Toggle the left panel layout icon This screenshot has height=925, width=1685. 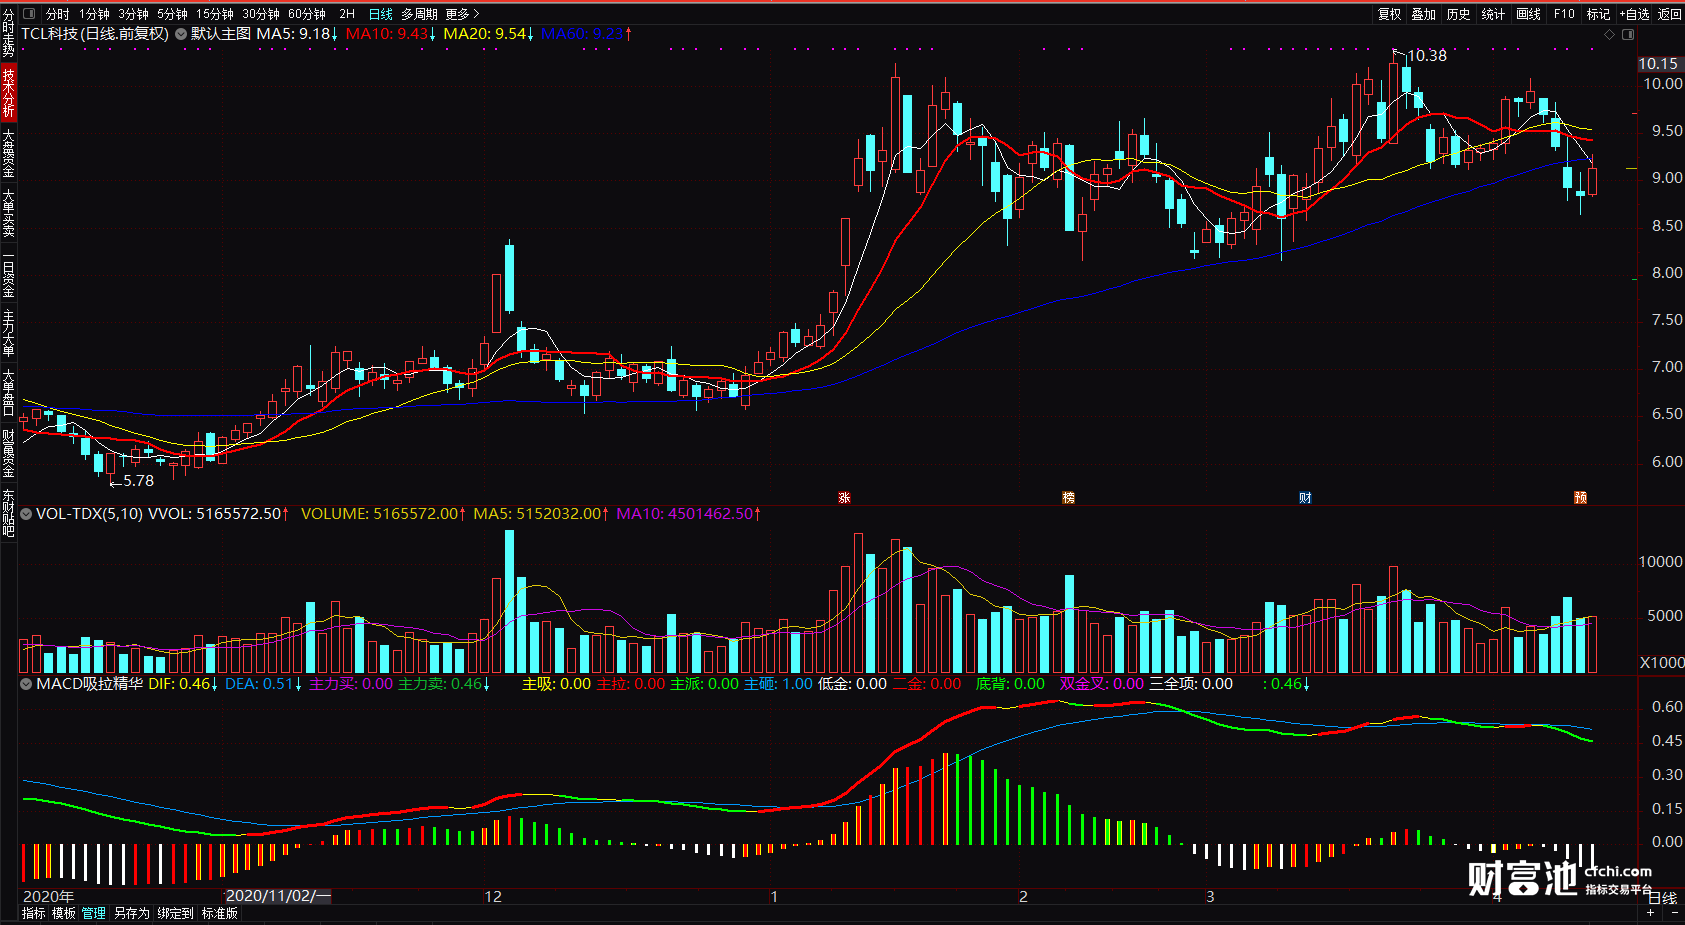point(28,14)
